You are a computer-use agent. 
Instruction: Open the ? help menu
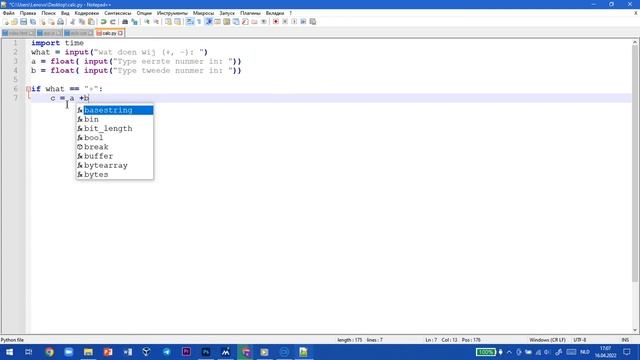(x=291, y=13)
